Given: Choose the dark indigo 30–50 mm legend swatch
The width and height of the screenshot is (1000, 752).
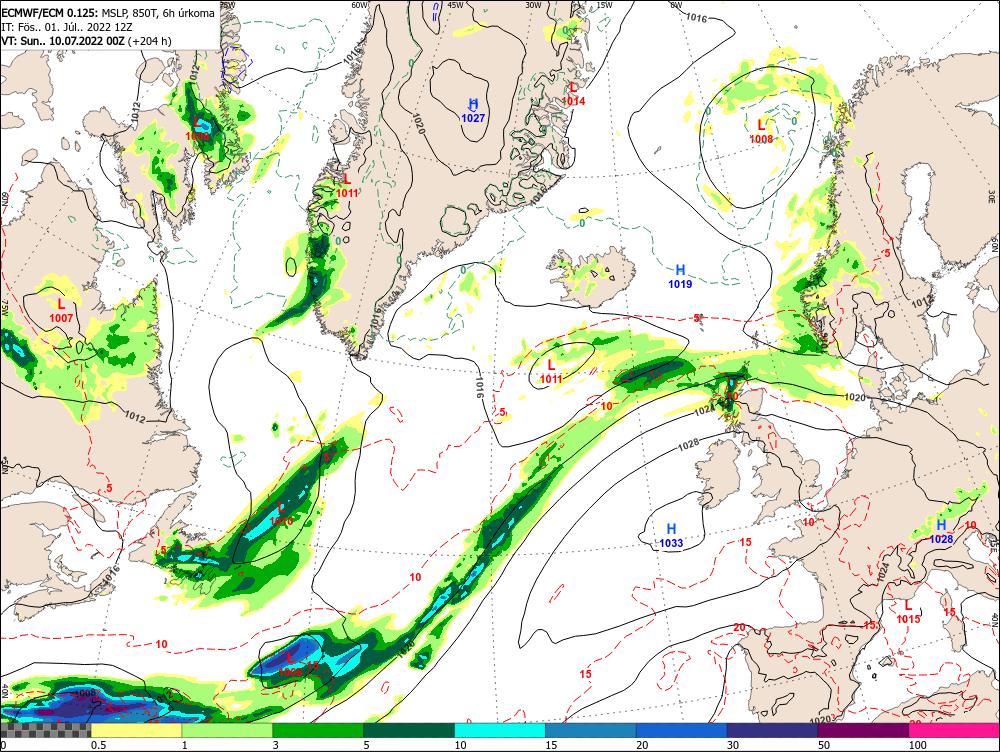Looking at the screenshot, I should (x=772, y=730).
